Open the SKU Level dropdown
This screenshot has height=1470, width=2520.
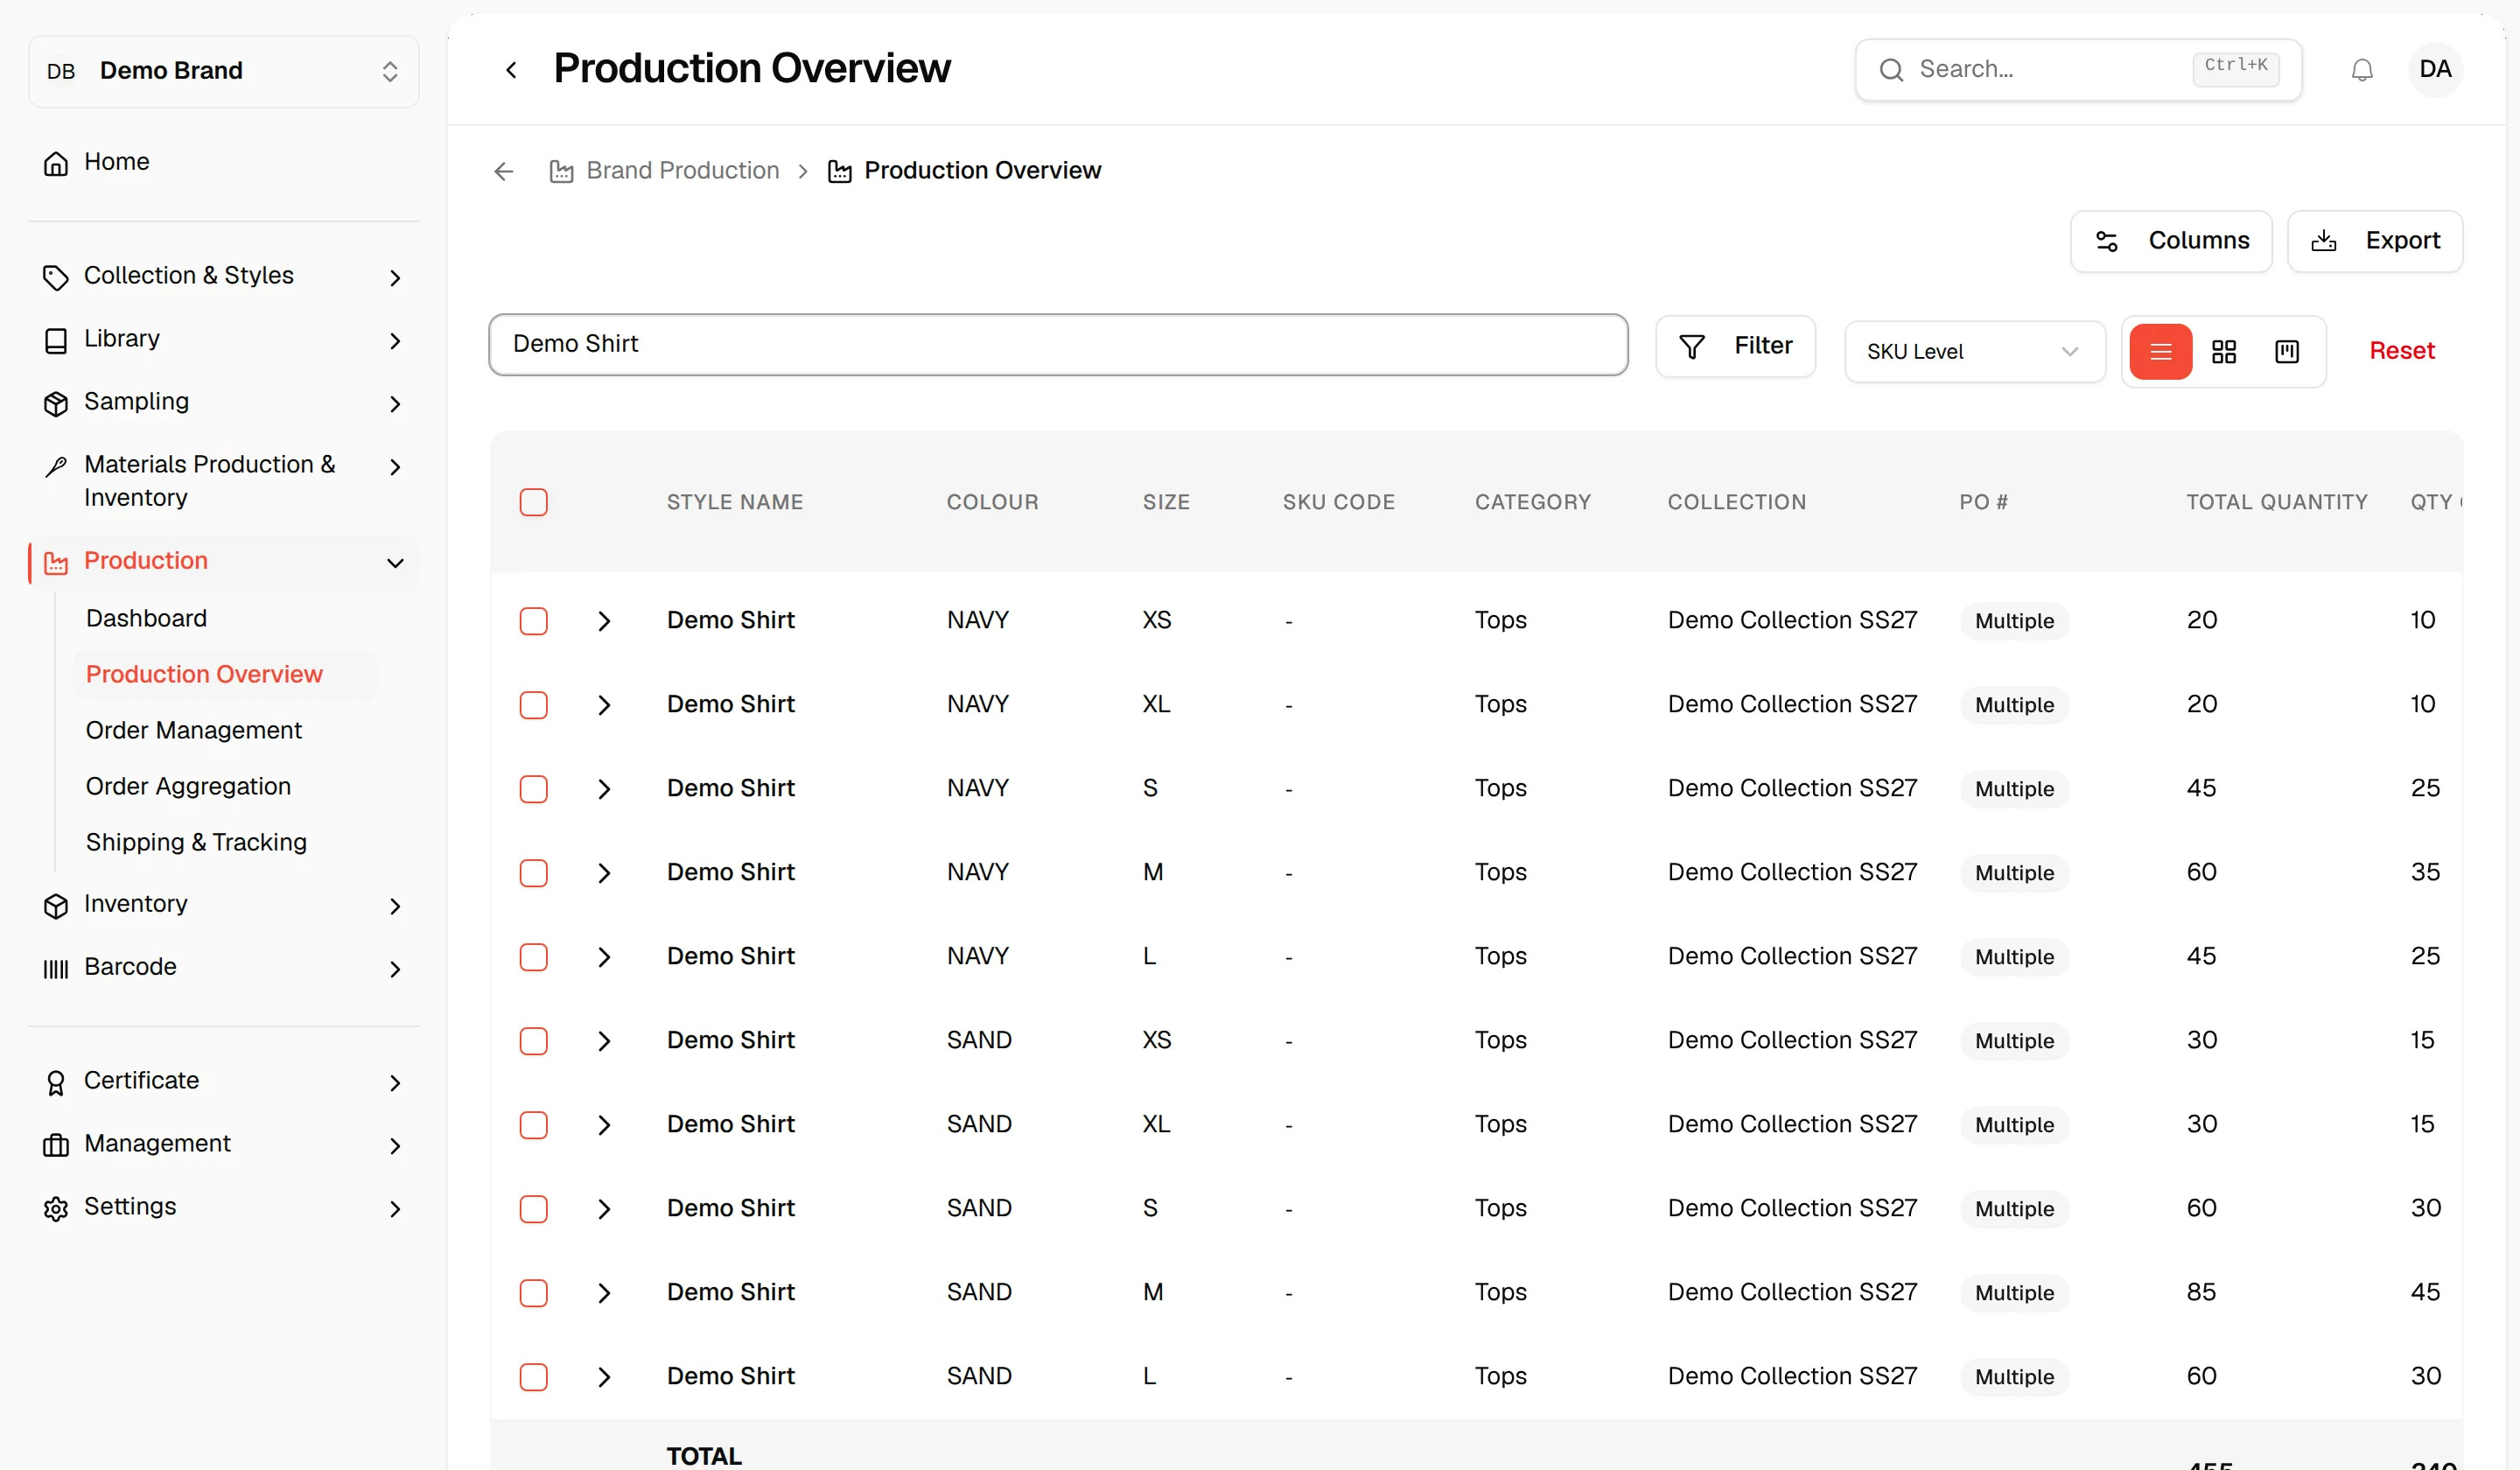(x=1974, y=351)
